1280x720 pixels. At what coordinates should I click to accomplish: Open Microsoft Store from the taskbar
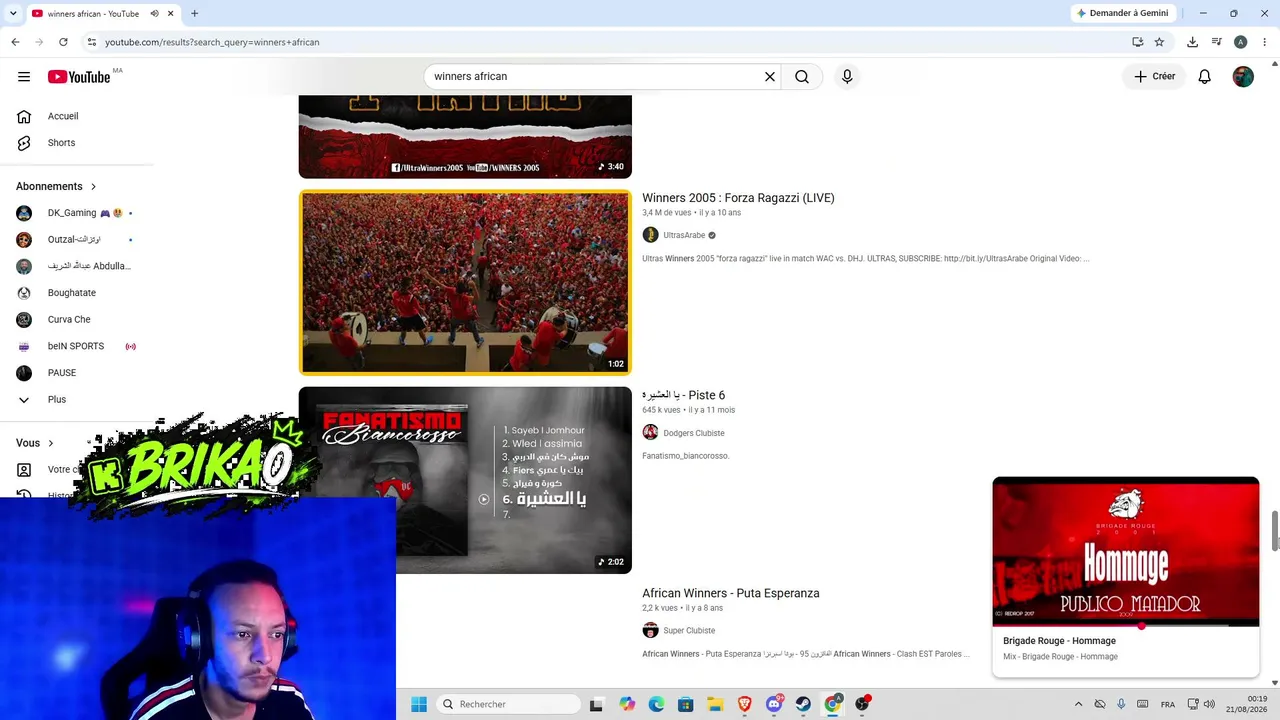(x=685, y=704)
